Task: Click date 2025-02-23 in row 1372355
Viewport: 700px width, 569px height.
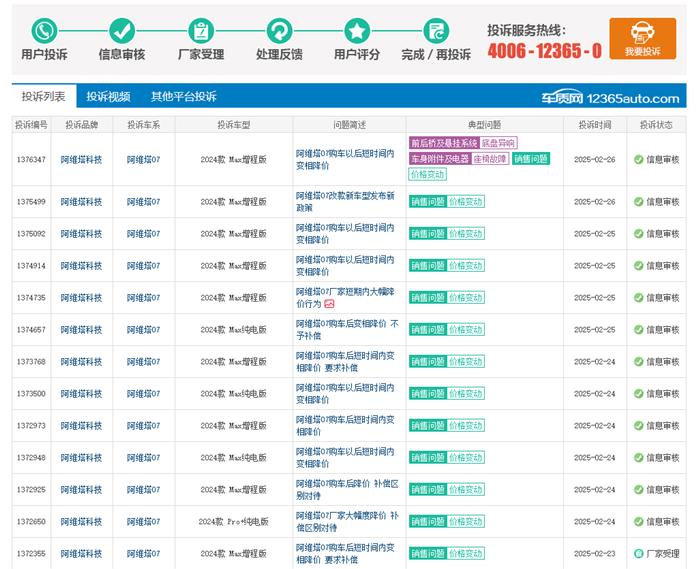Action: [595, 553]
